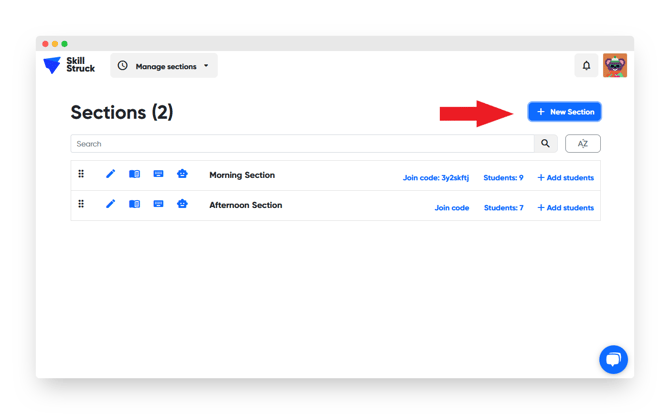Click the robot icon for Afternoon Section
This screenshot has width=670, height=414.
[x=182, y=204]
